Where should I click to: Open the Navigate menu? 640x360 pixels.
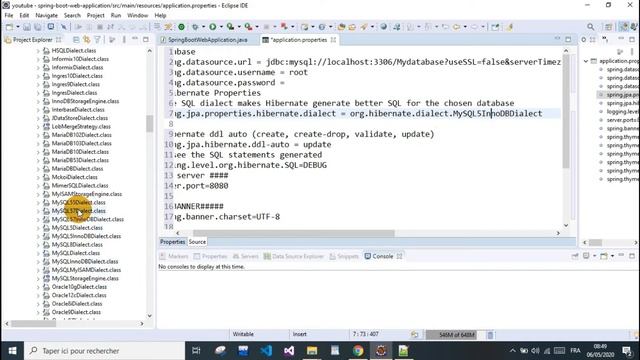pos(47,16)
